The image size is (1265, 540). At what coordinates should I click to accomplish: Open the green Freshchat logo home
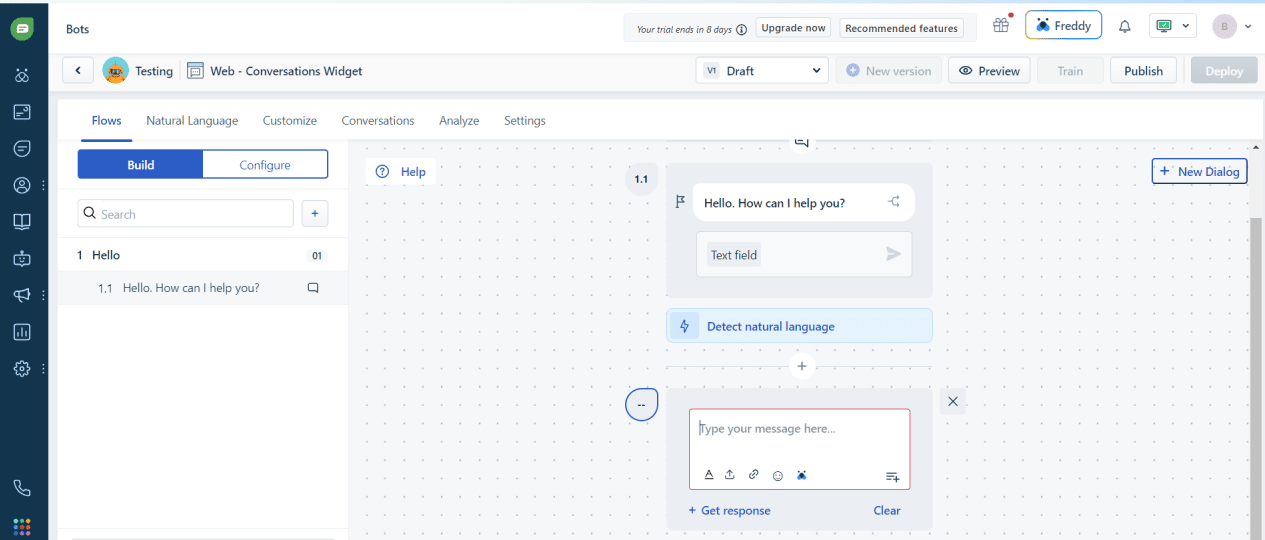point(22,29)
